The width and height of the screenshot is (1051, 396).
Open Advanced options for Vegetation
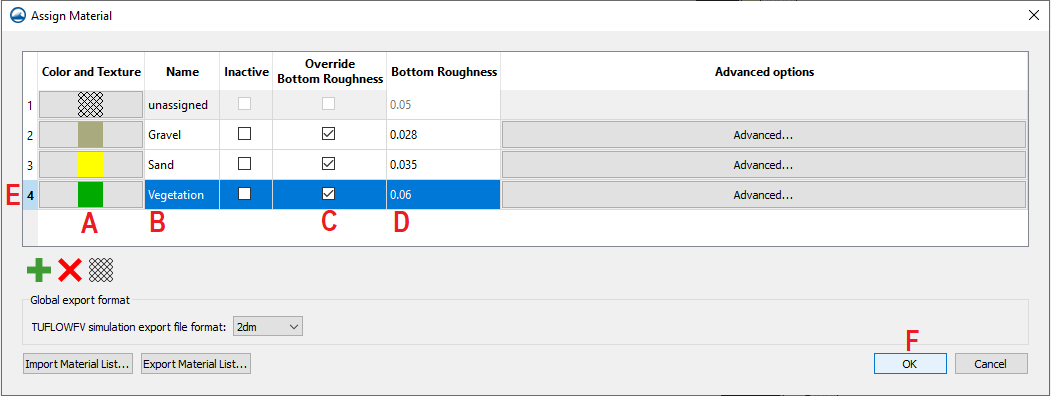763,195
